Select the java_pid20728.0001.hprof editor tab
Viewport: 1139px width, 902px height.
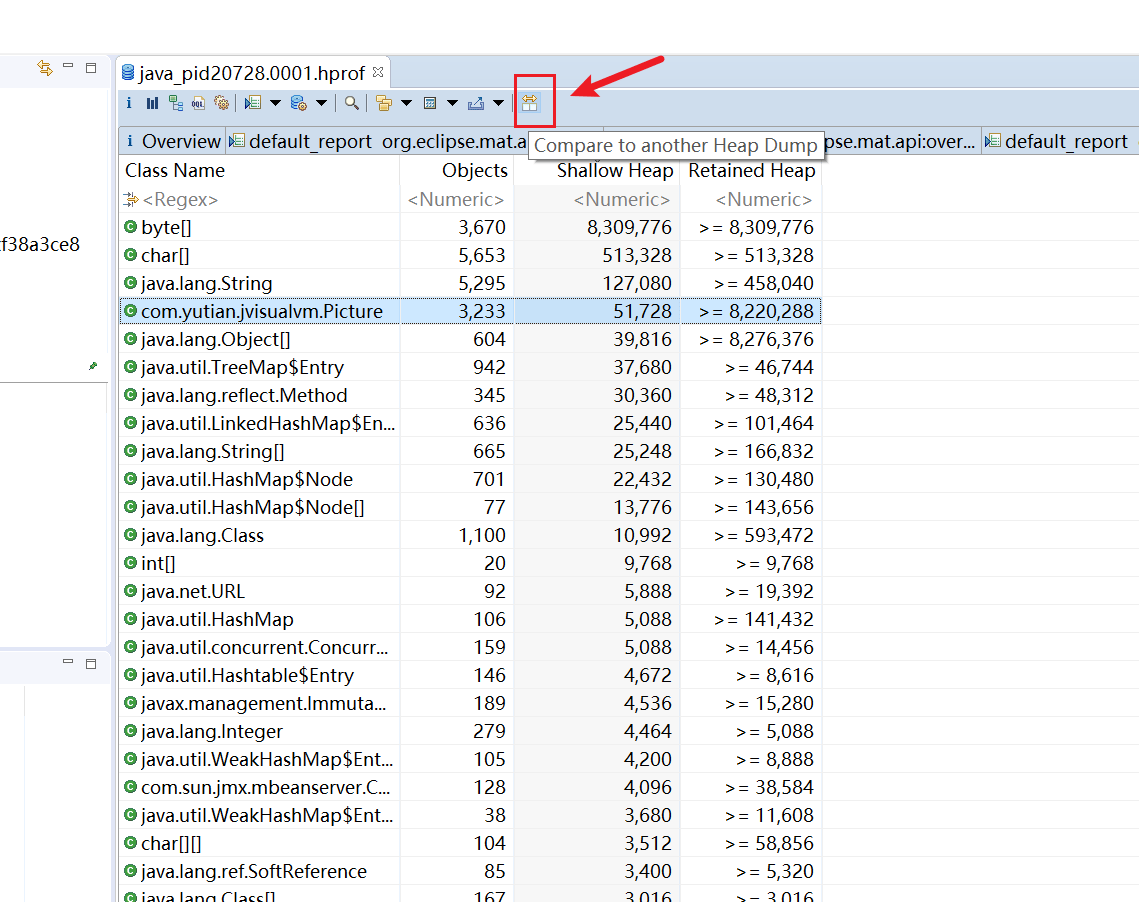[250, 73]
